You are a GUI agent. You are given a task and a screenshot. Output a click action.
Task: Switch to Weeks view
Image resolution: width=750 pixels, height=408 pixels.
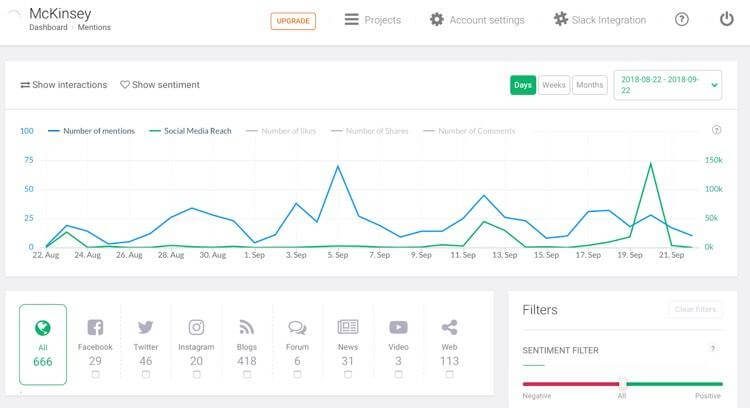pos(554,85)
